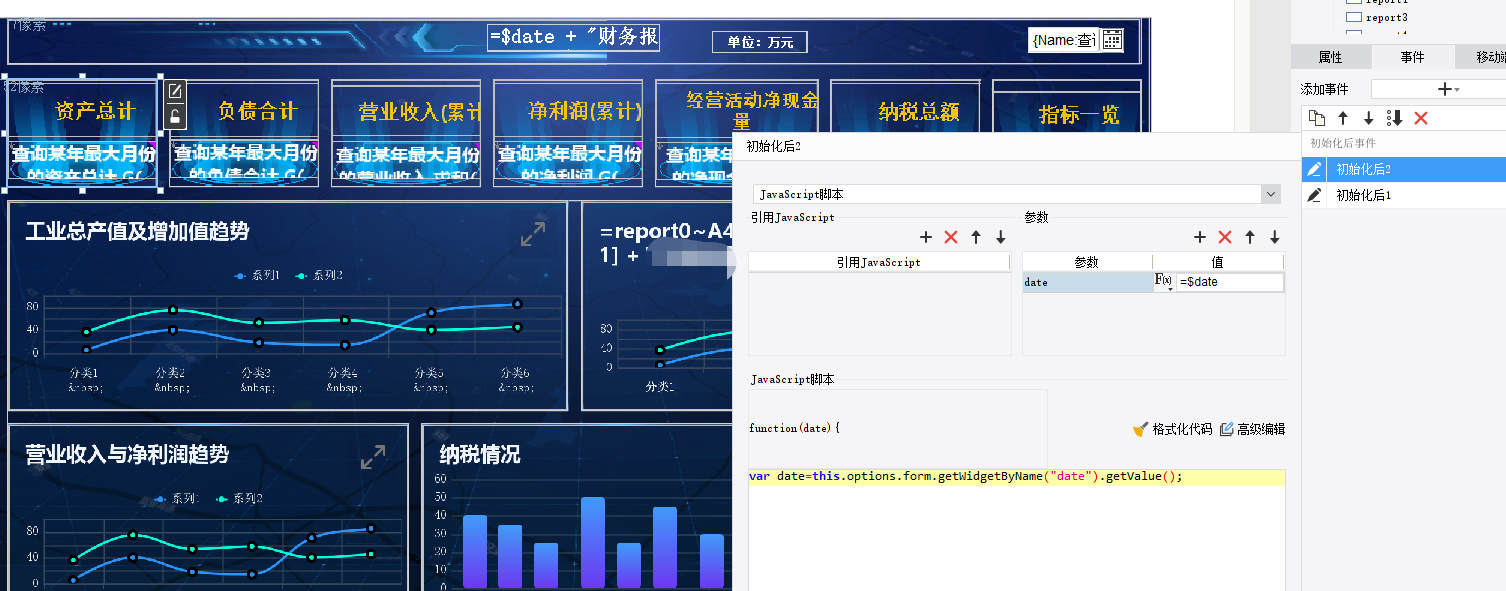The image size is (1506, 591).
Task: Click the edit icon beside 资产总计 block
Action: click(x=175, y=92)
